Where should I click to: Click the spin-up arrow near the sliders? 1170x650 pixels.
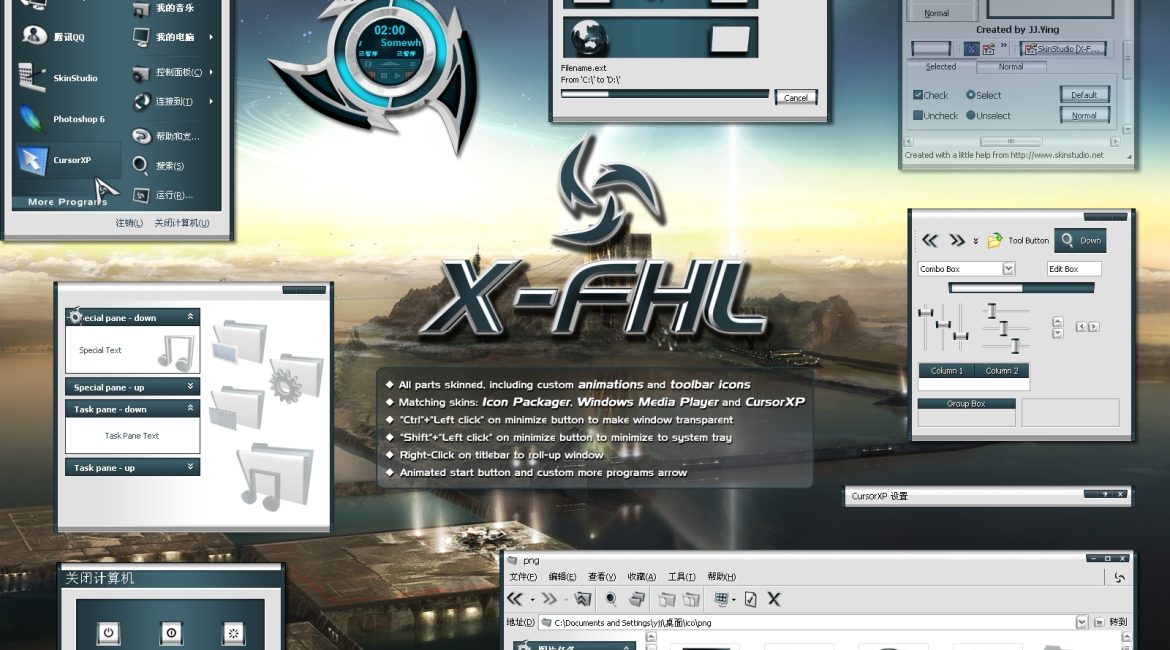click(x=1057, y=322)
